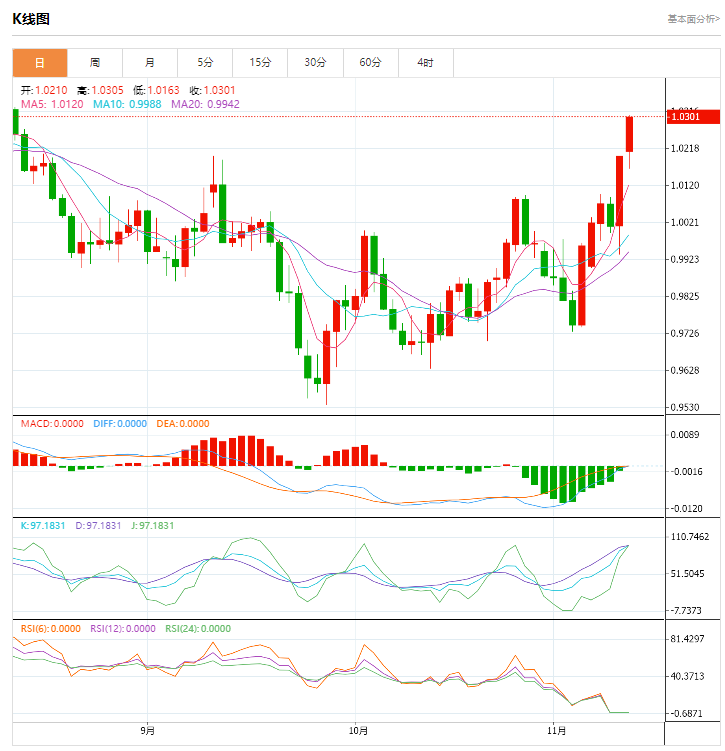Click the 0.9530 price axis label
The image size is (725, 751).
pyautogui.click(x=685, y=407)
